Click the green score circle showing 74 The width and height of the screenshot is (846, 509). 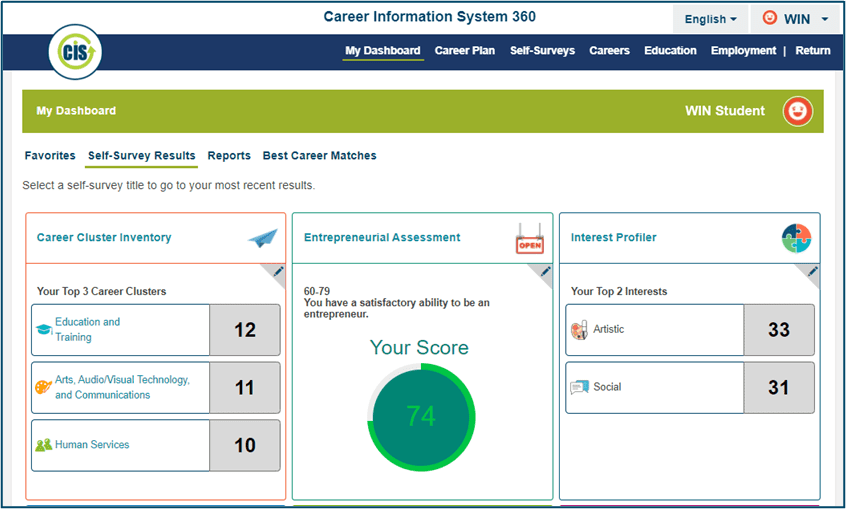(421, 416)
